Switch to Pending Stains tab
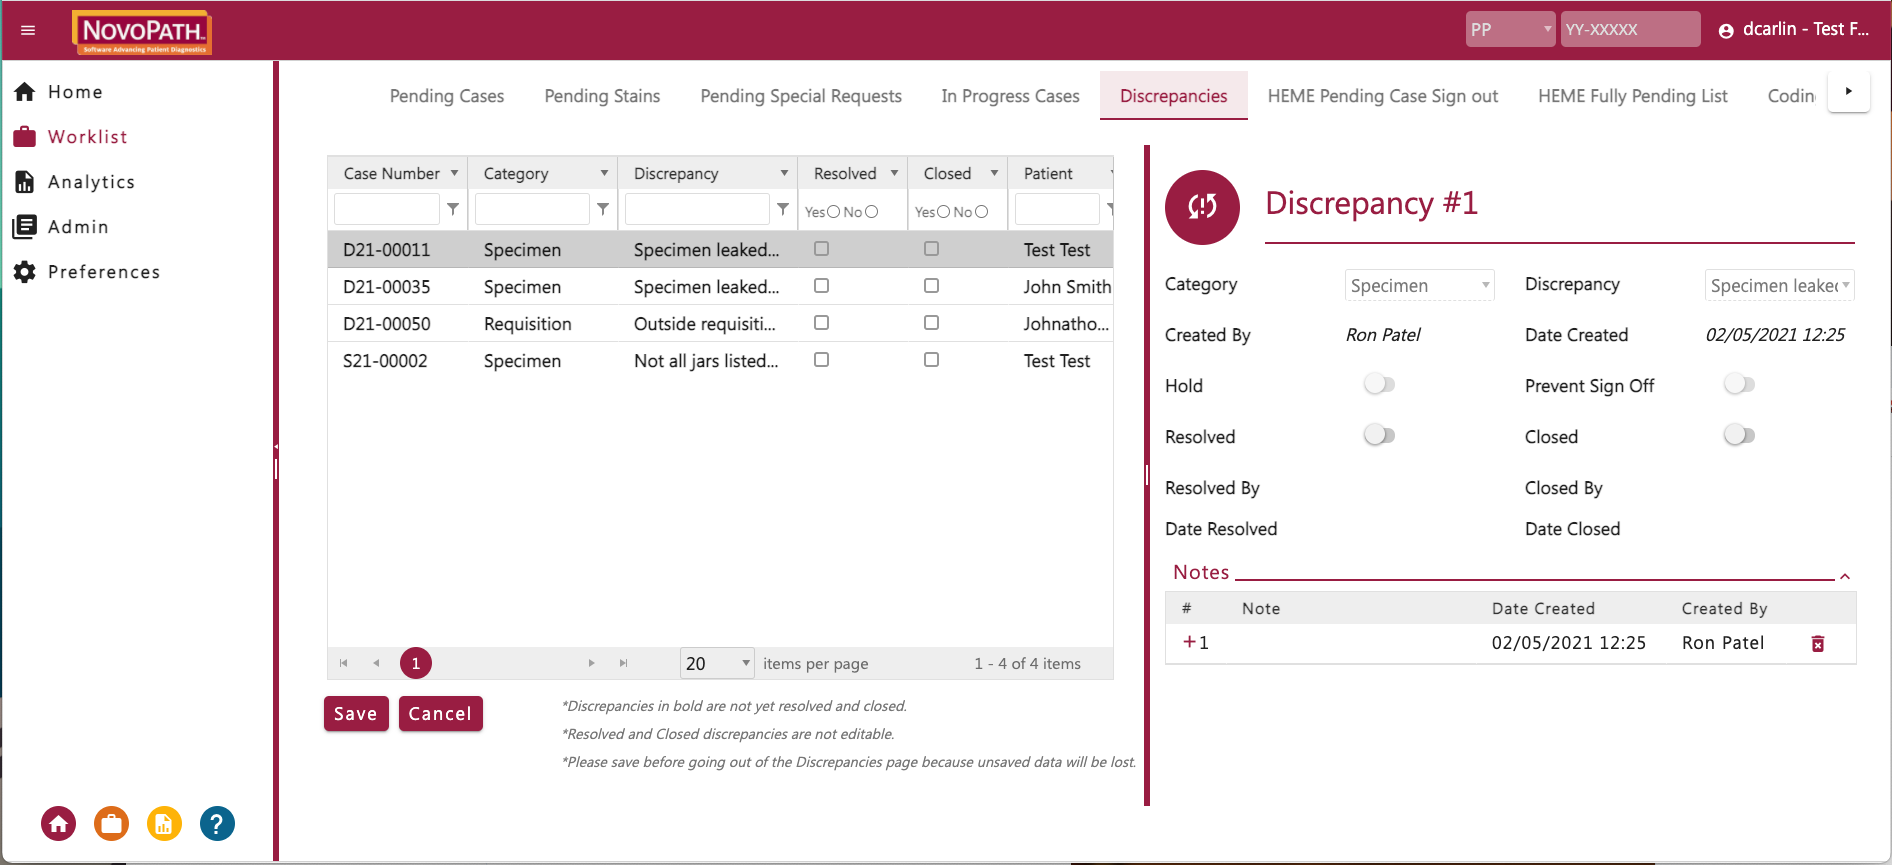The width and height of the screenshot is (1892, 865). click(x=602, y=96)
